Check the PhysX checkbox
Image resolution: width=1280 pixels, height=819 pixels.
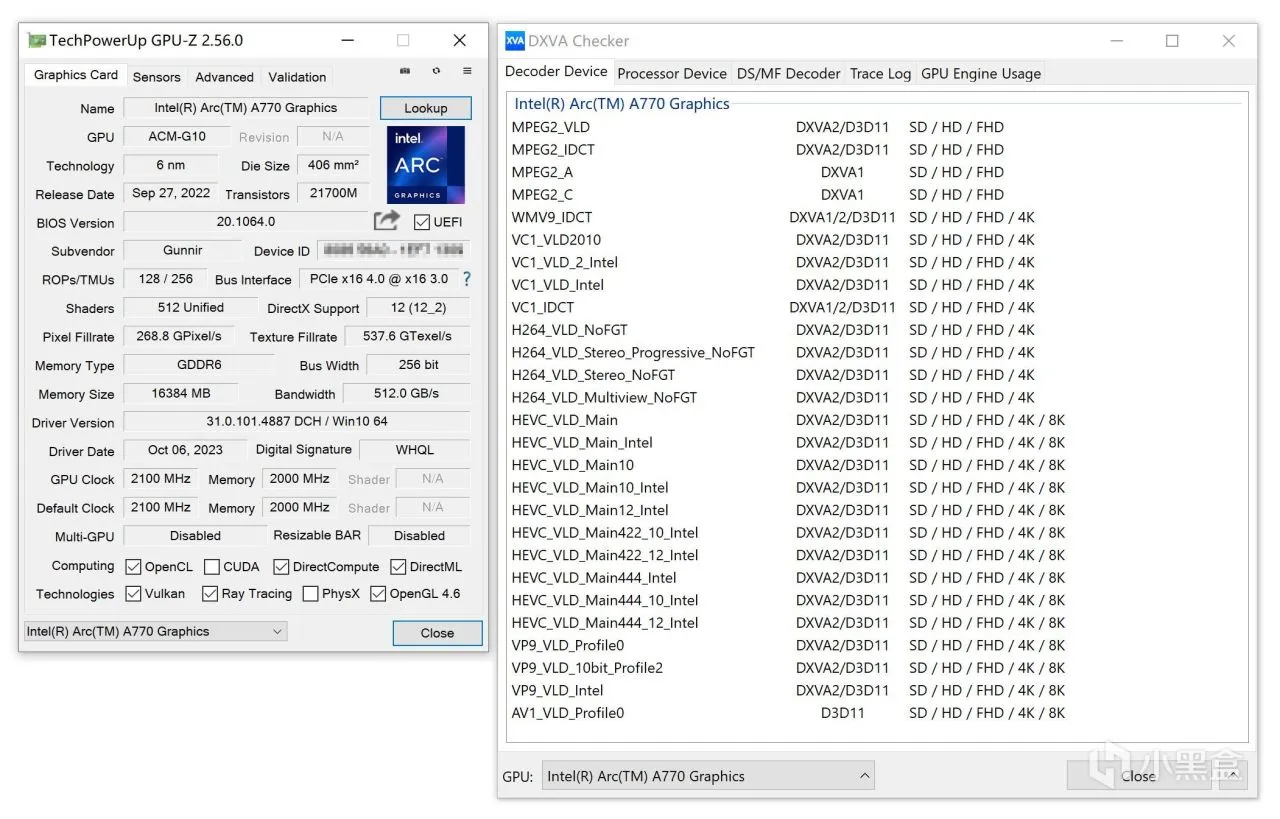[x=310, y=594]
